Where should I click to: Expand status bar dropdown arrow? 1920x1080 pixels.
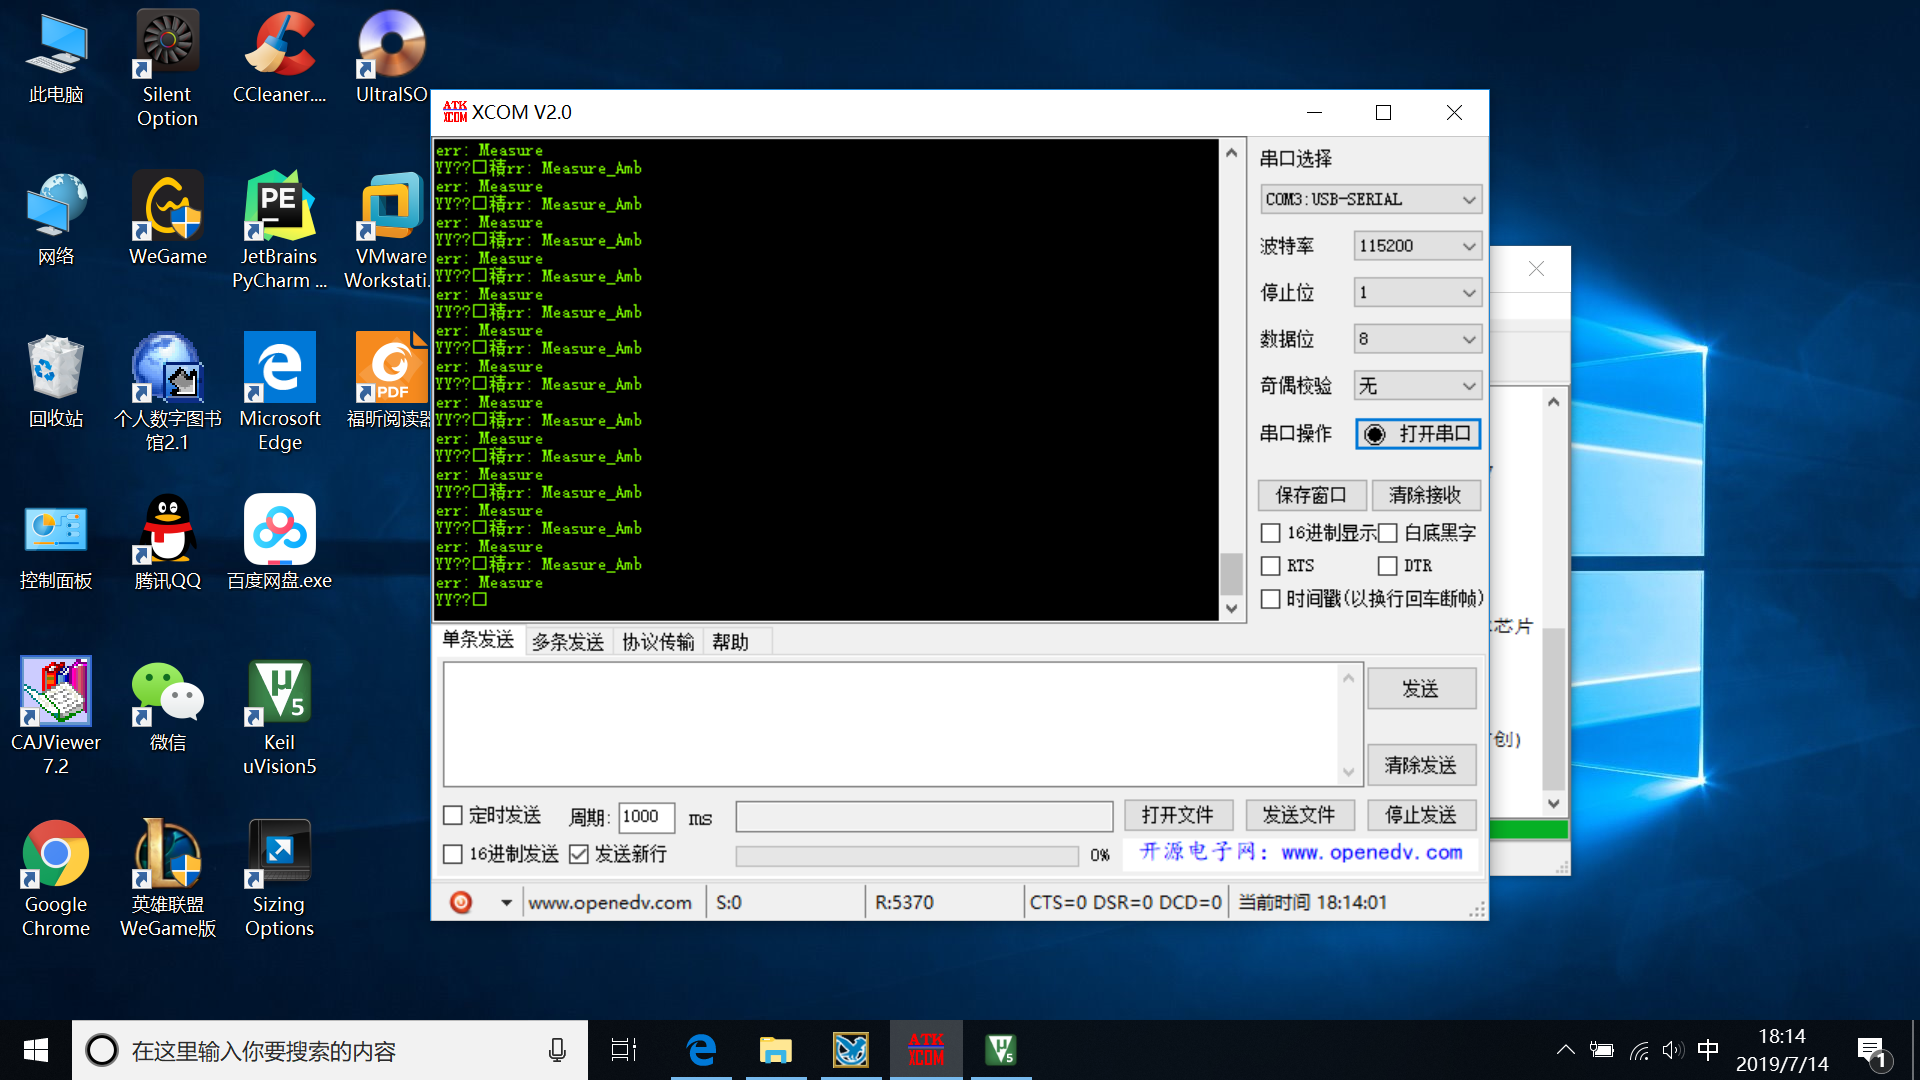(506, 902)
